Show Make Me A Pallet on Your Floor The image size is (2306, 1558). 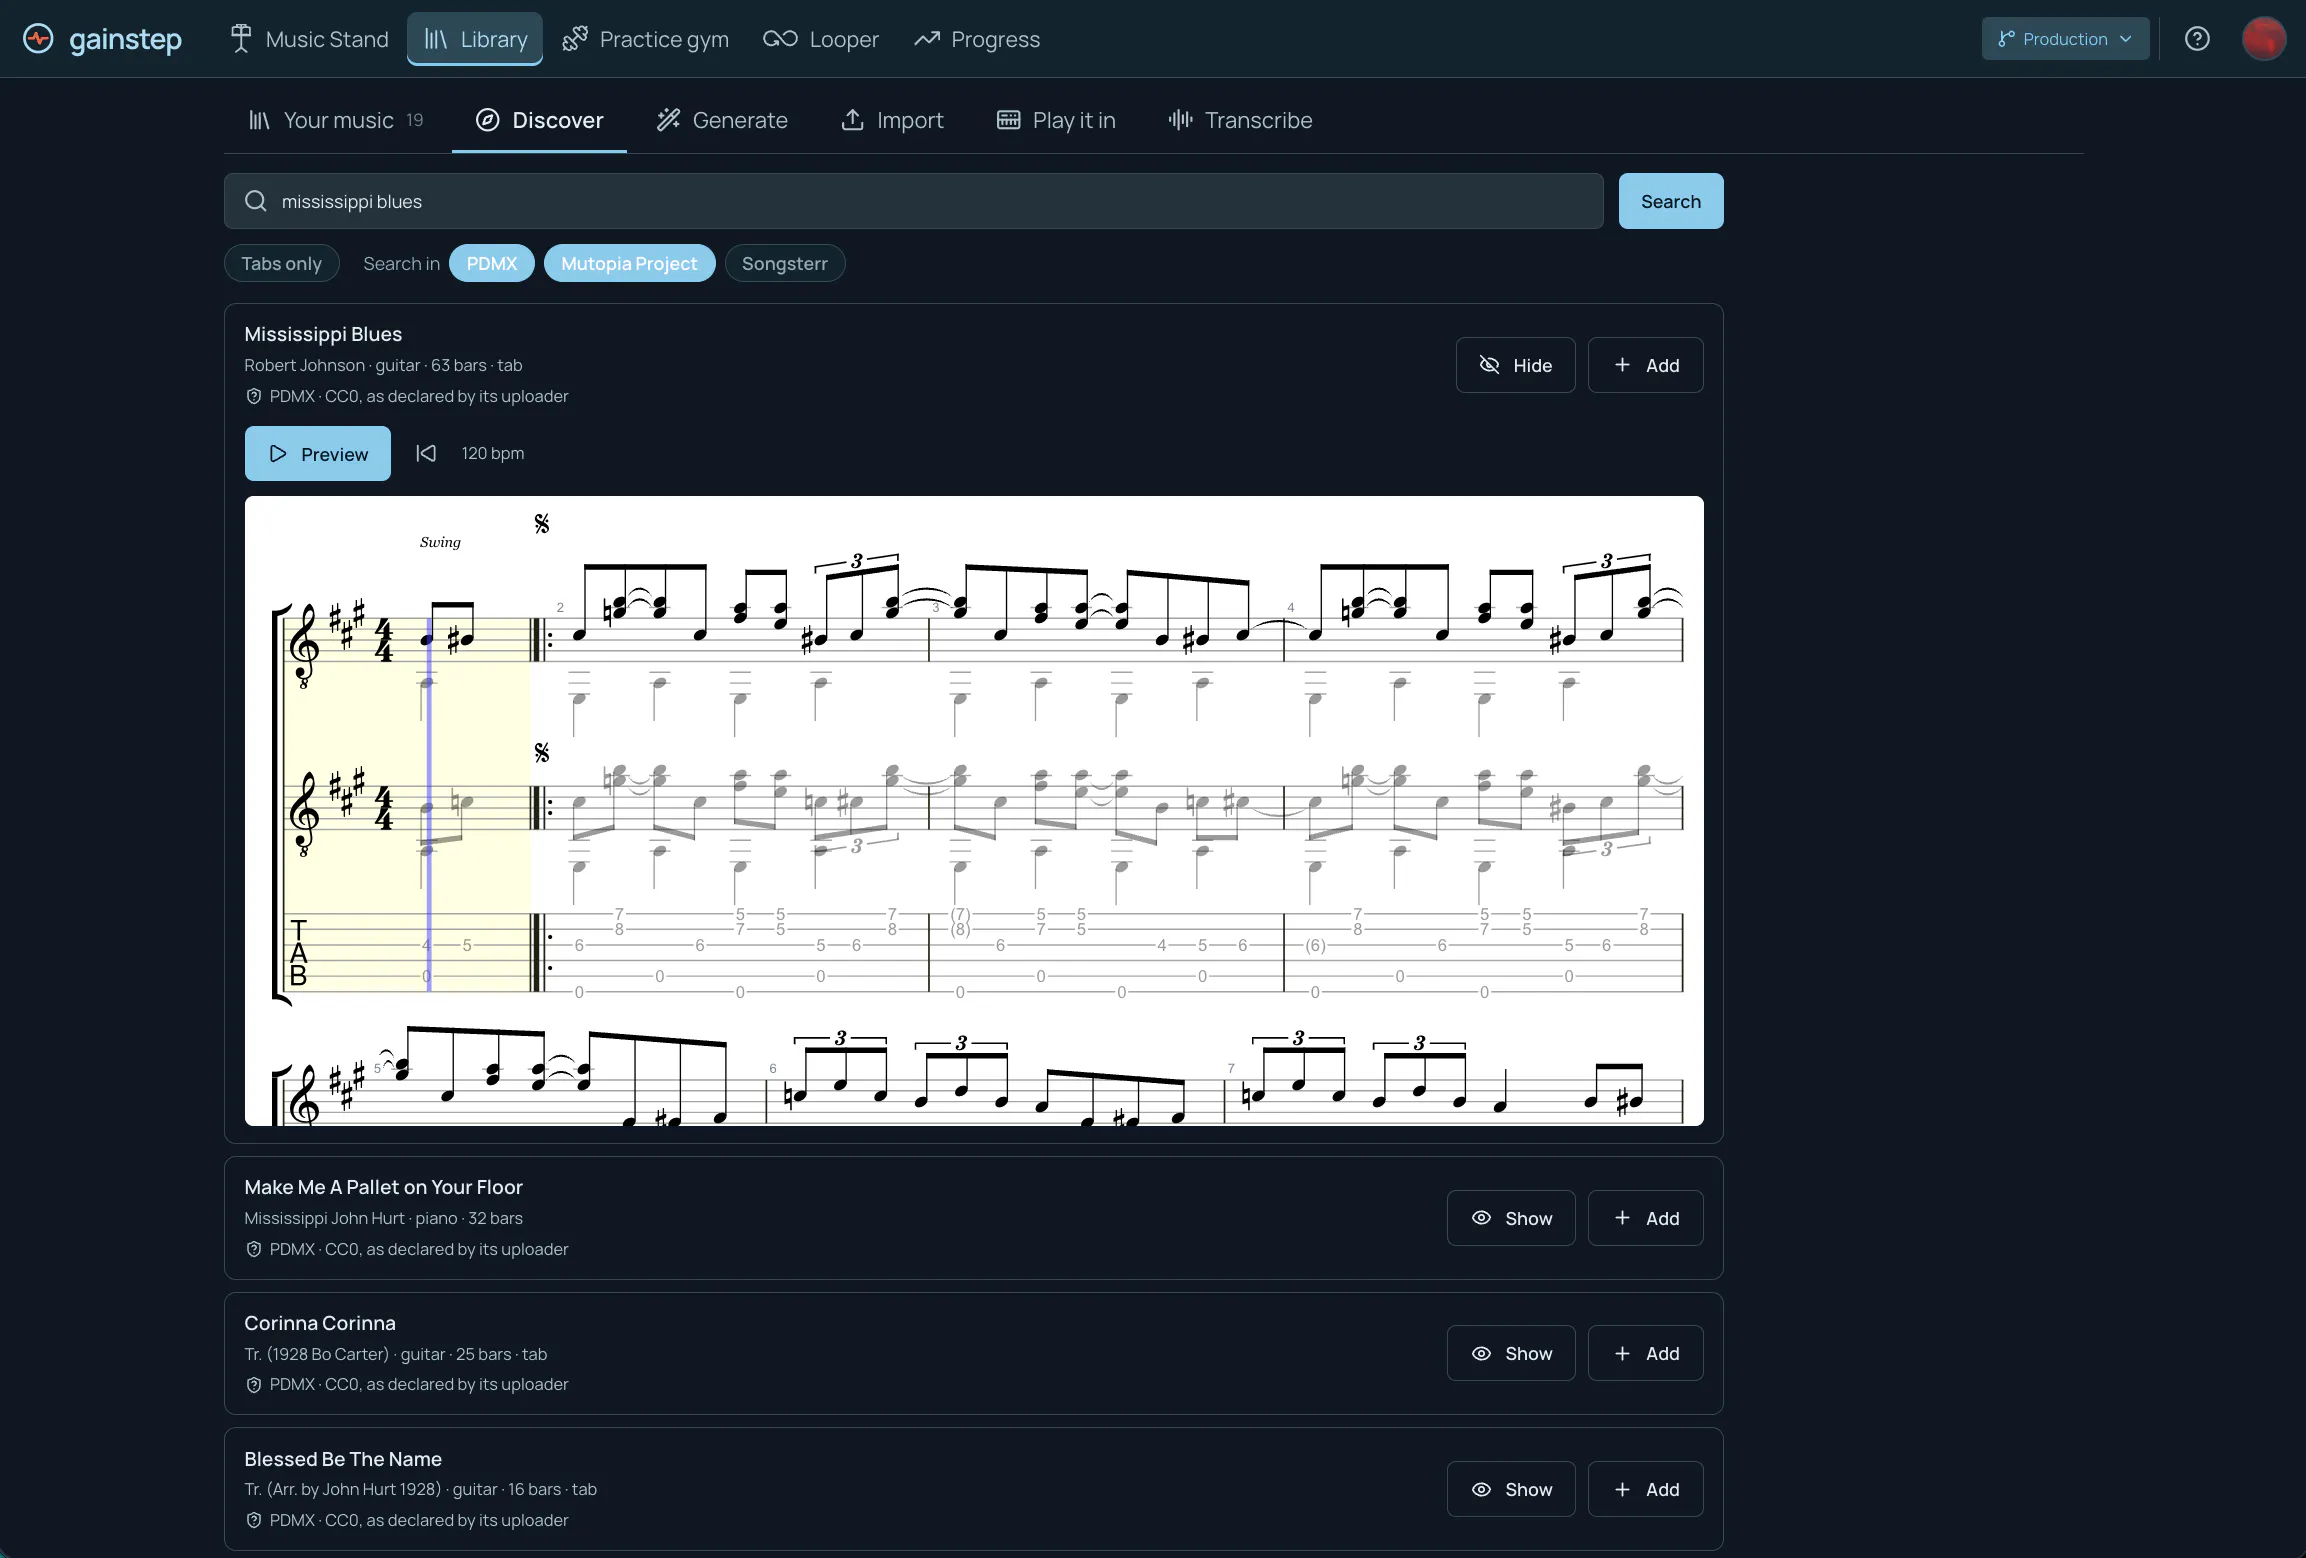point(1510,1218)
